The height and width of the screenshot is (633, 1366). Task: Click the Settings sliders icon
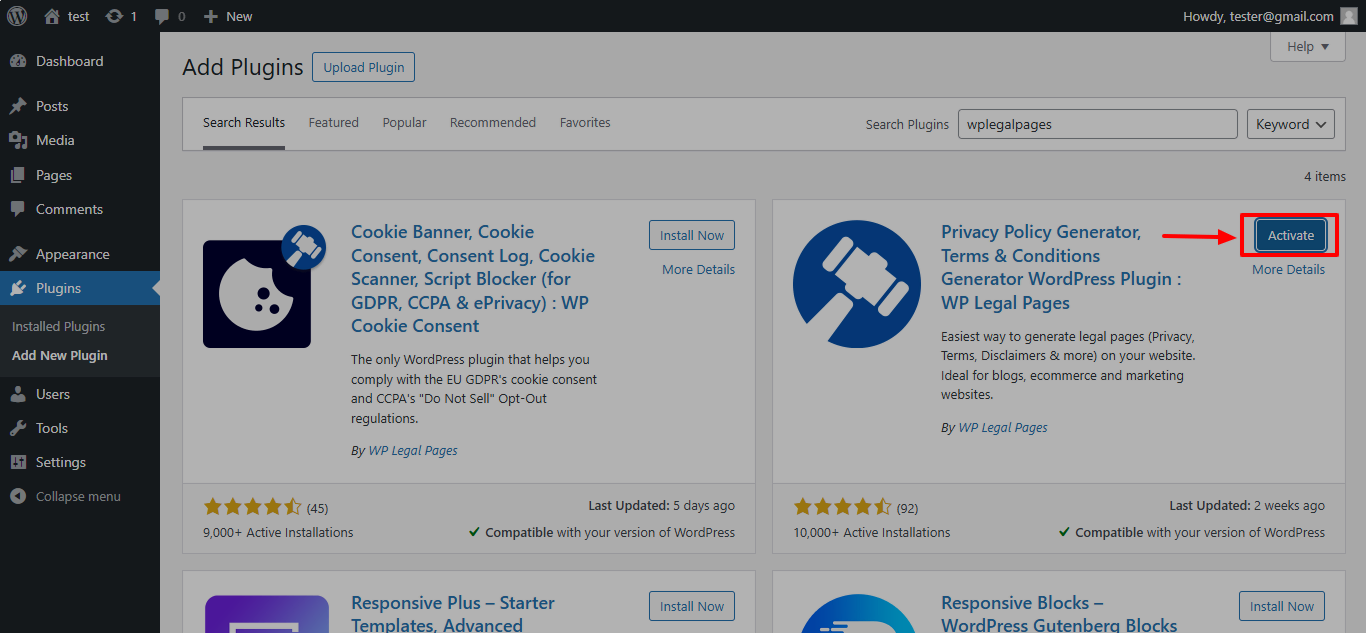[18, 462]
